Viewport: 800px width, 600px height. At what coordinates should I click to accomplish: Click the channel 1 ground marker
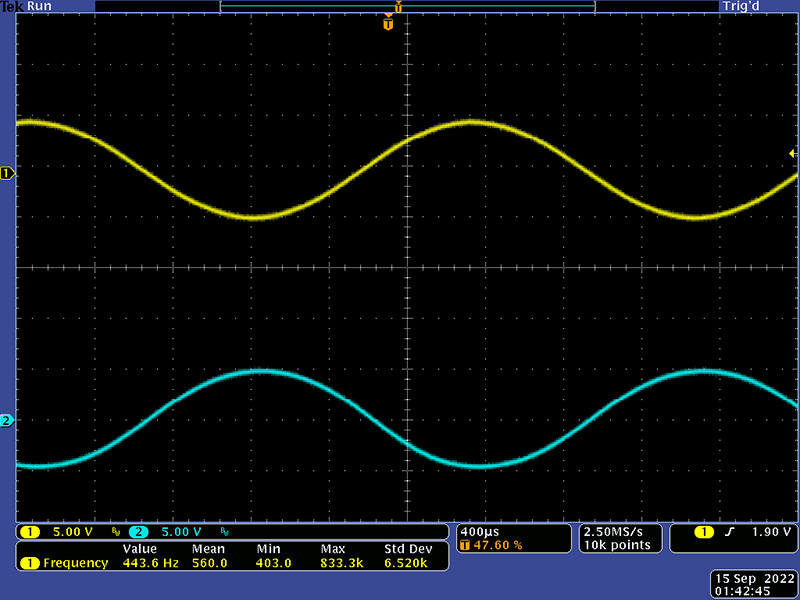(x=7, y=174)
